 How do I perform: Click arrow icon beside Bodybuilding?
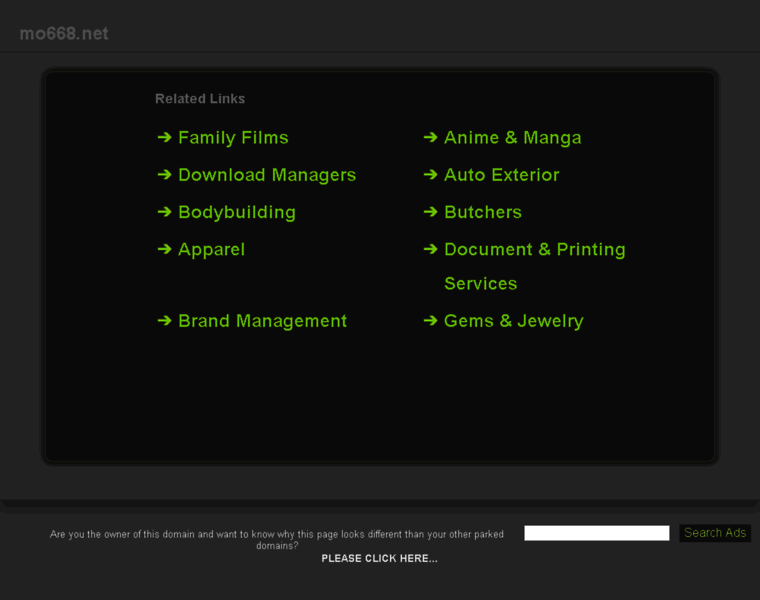pos(165,212)
